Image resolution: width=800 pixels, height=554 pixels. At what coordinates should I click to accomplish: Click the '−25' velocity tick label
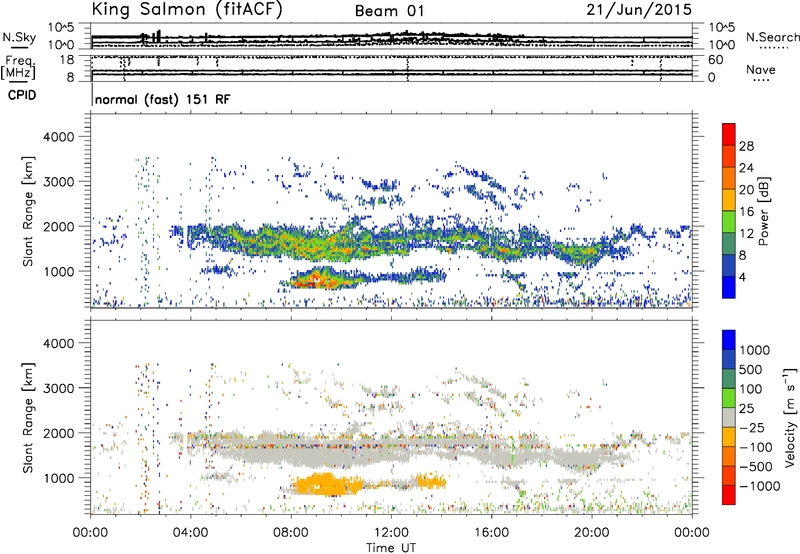tap(752, 427)
